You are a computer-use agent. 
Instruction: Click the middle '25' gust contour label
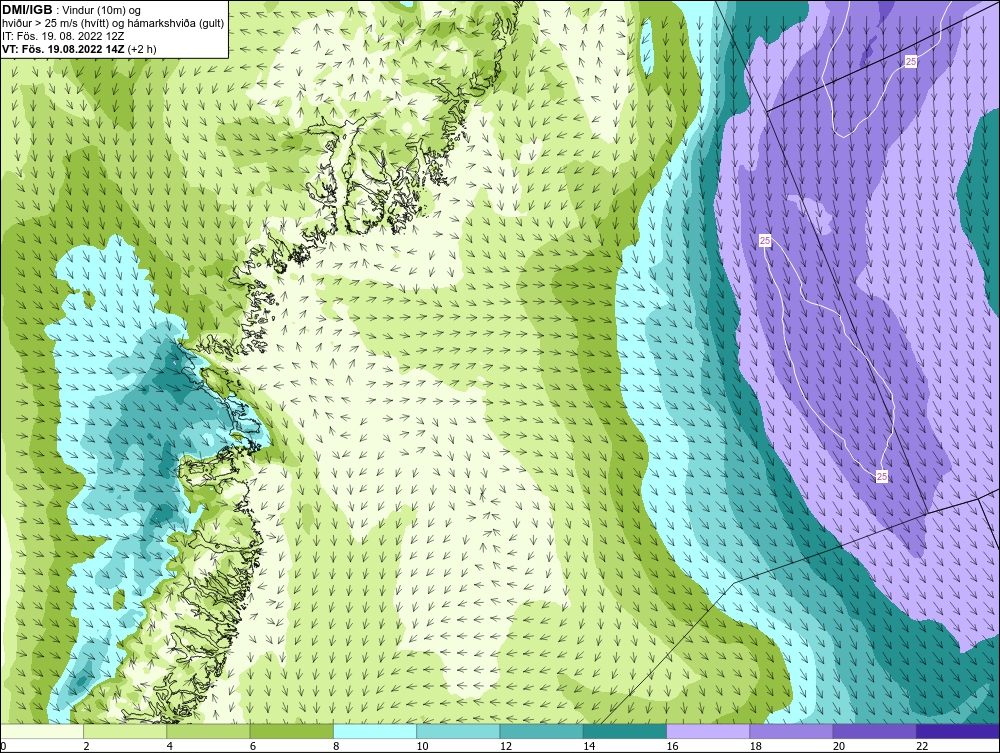tap(765, 240)
